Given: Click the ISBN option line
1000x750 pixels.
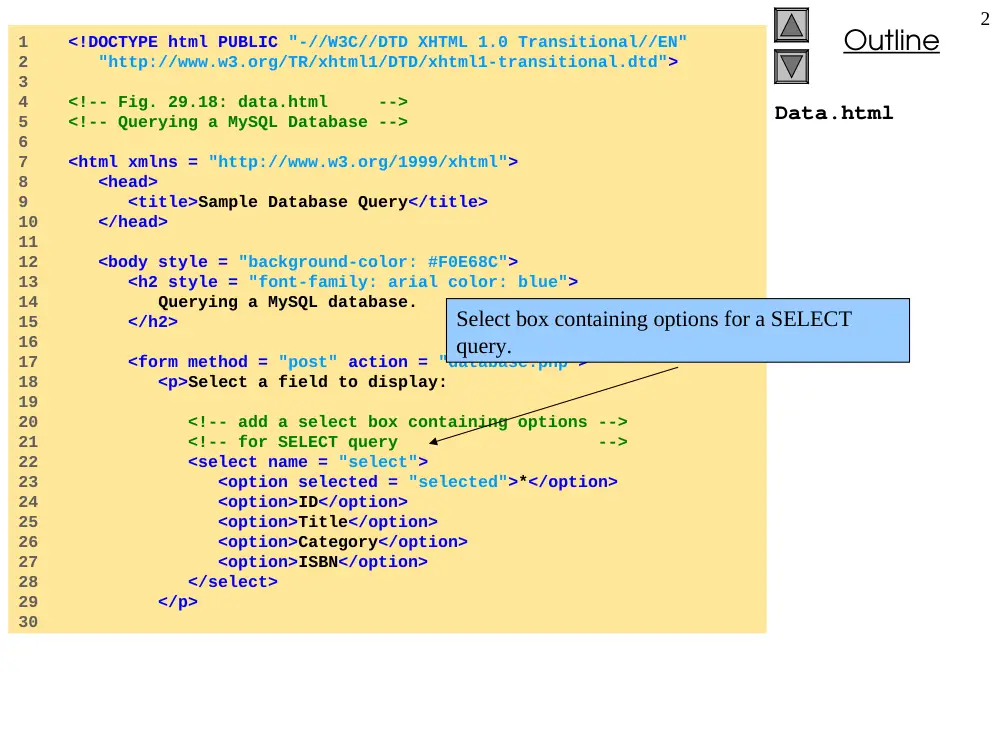Looking at the screenshot, I should click(323, 562).
